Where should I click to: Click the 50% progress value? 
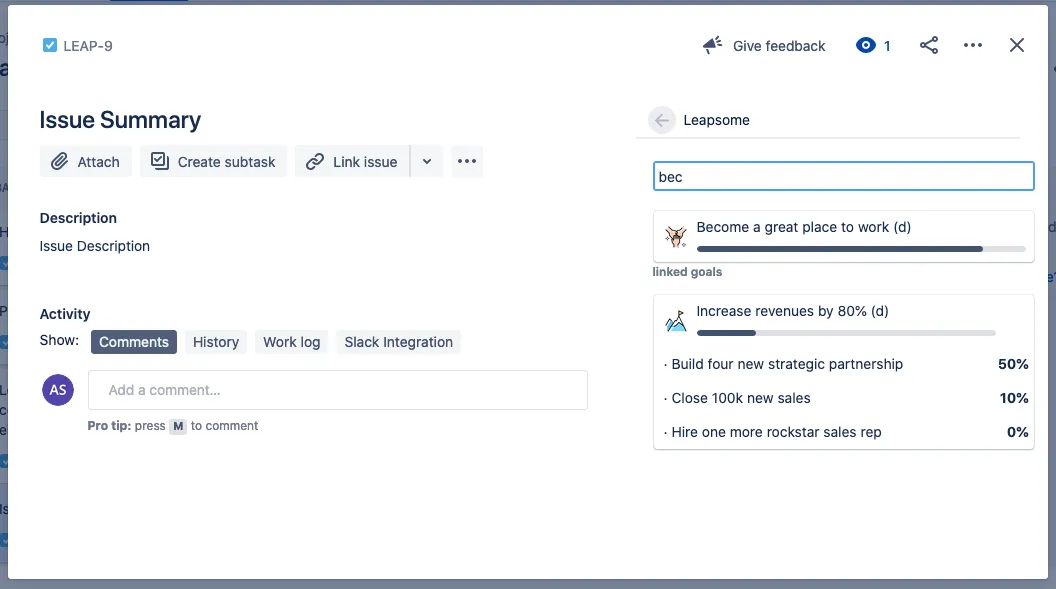tap(1013, 364)
